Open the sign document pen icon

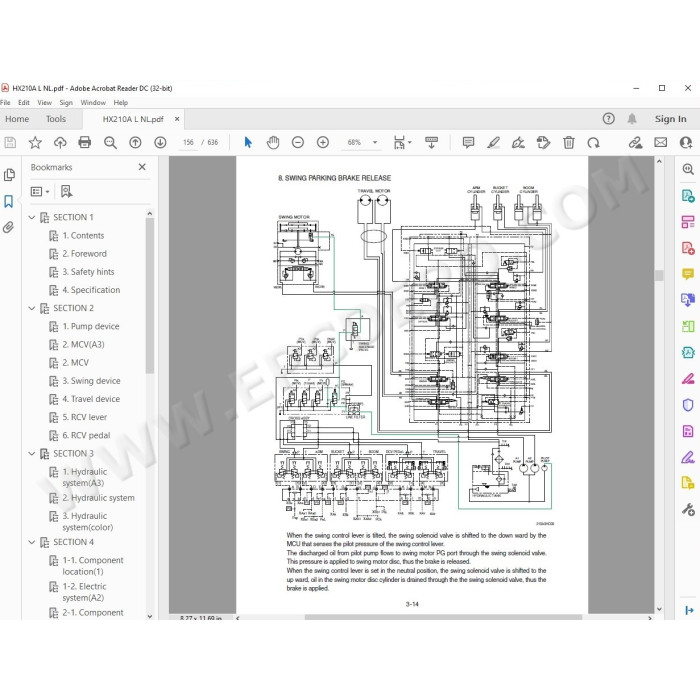(x=518, y=142)
